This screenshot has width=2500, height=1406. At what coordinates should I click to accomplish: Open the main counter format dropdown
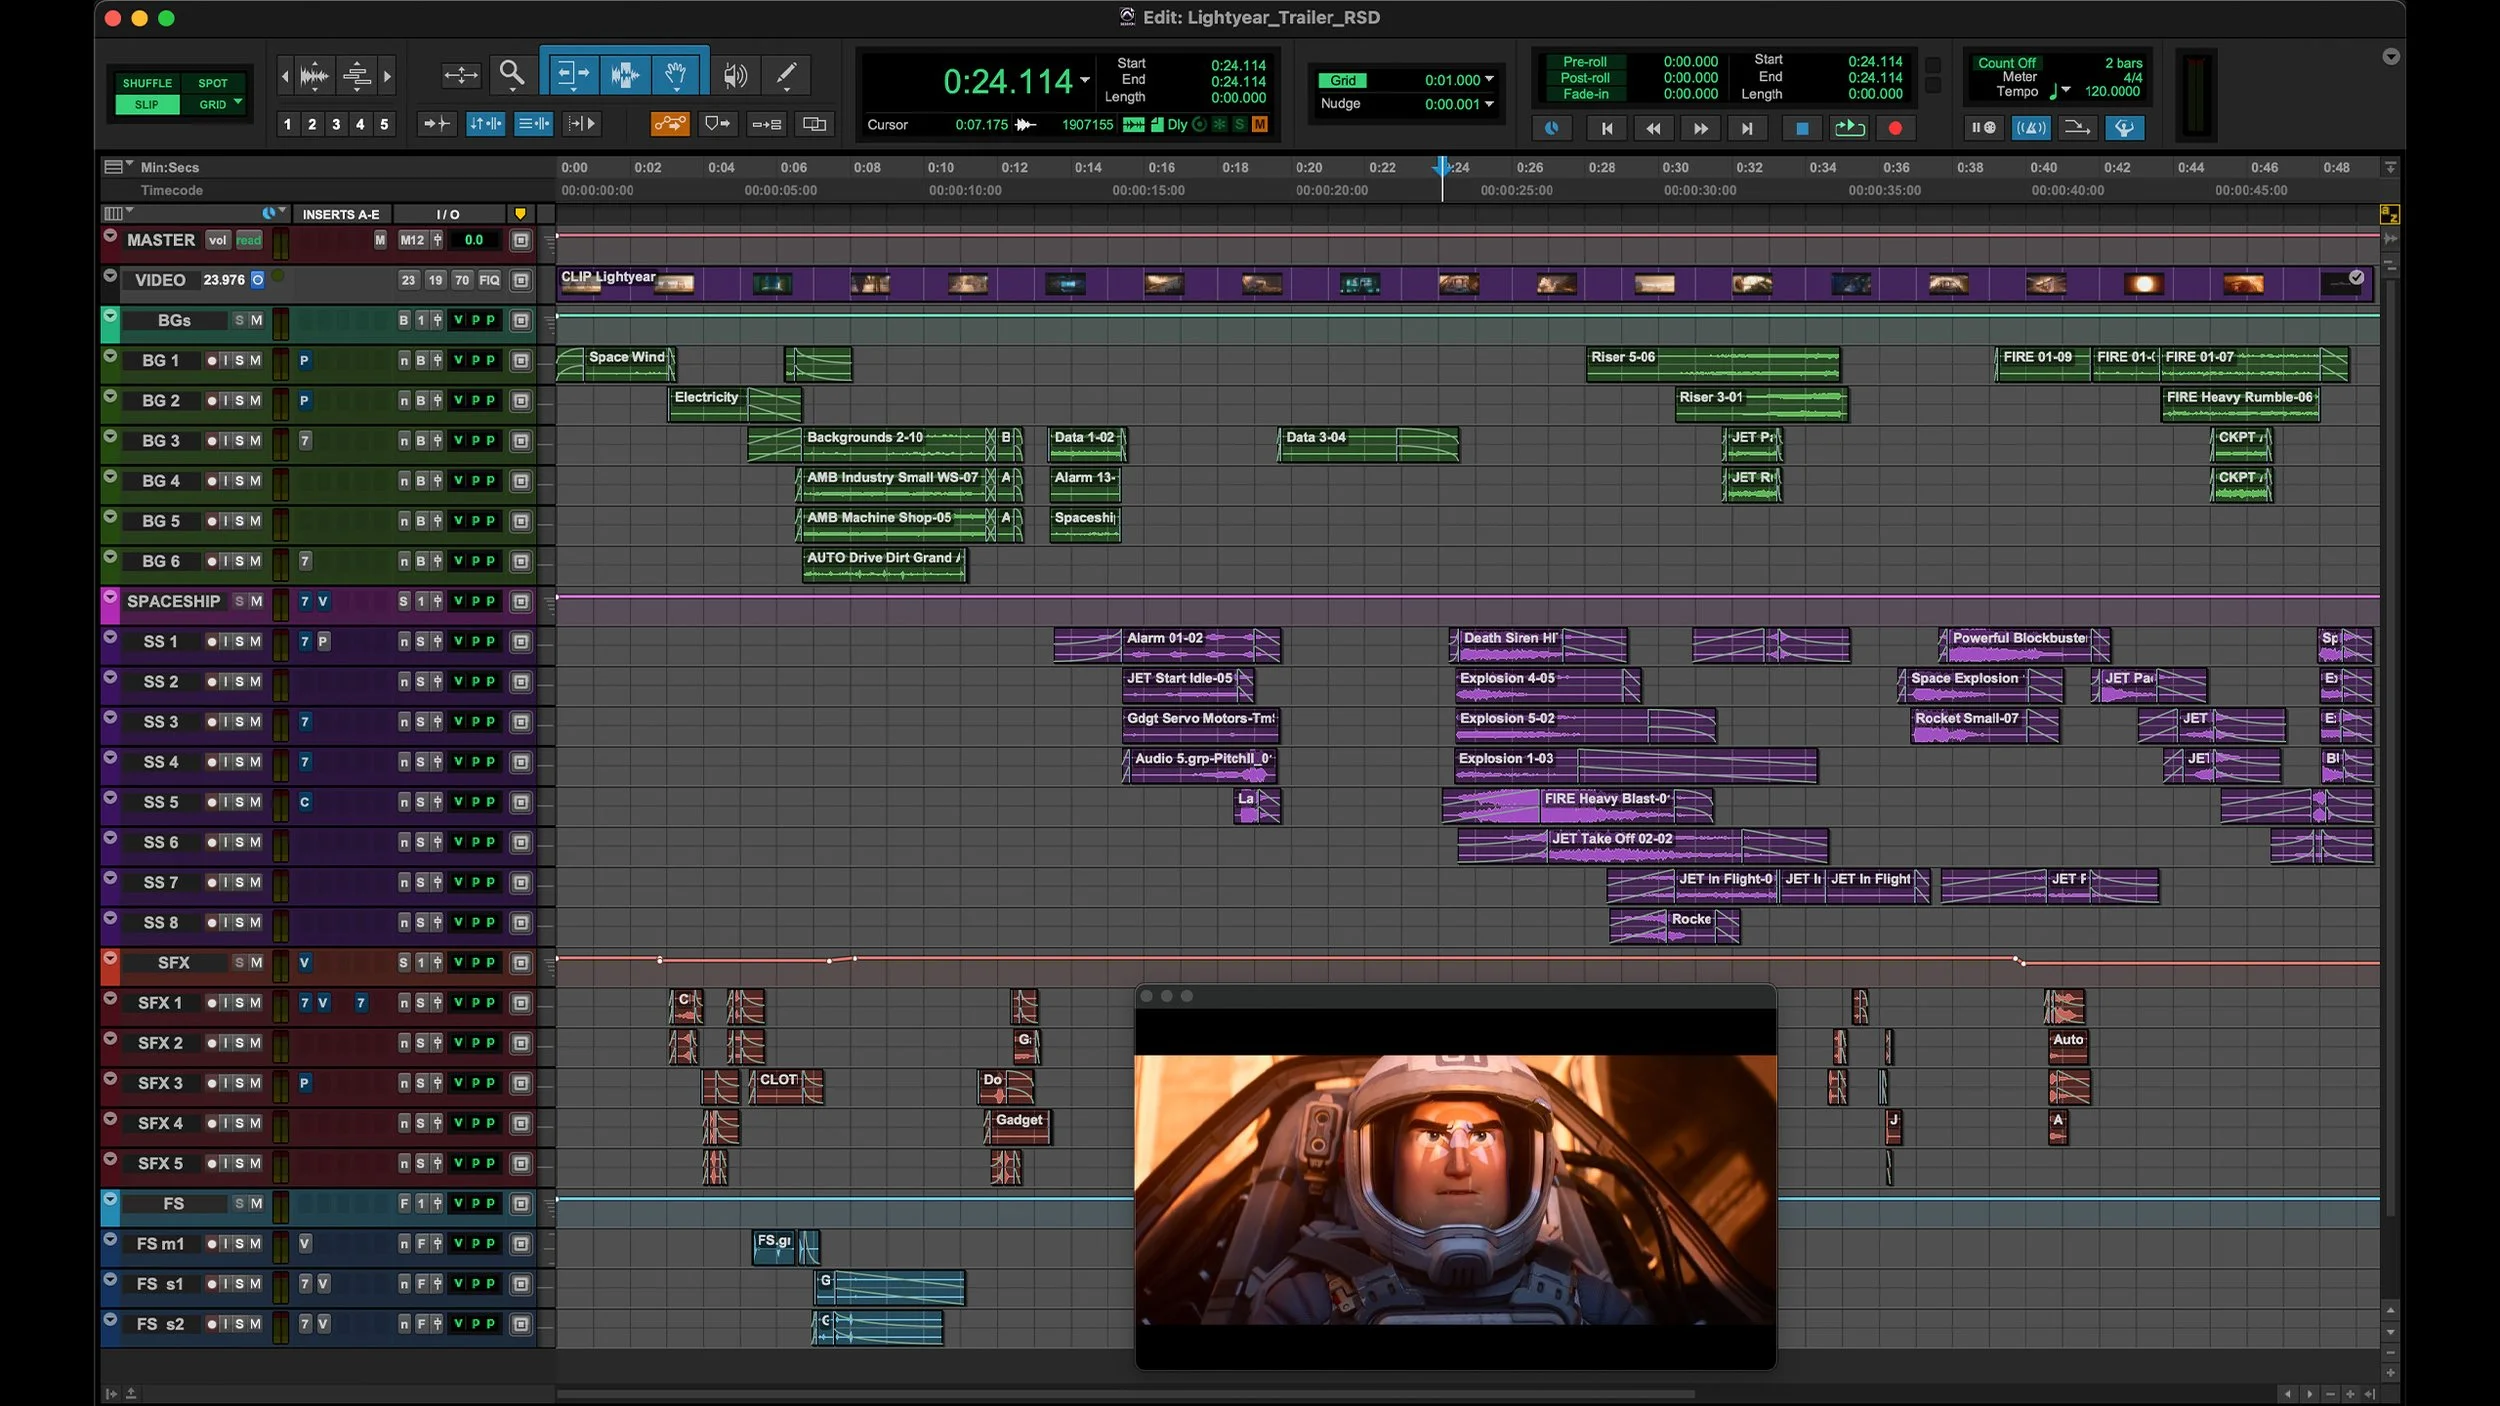click(1085, 80)
